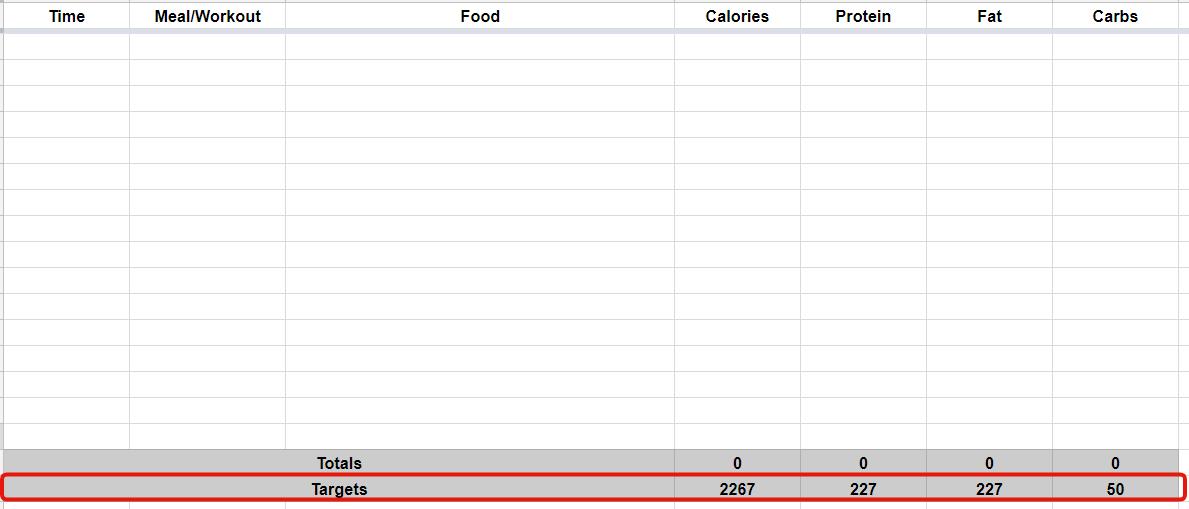Viewport: 1189px width, 509px height.
Task: Click the Calories total value
Action: (737, 463)
